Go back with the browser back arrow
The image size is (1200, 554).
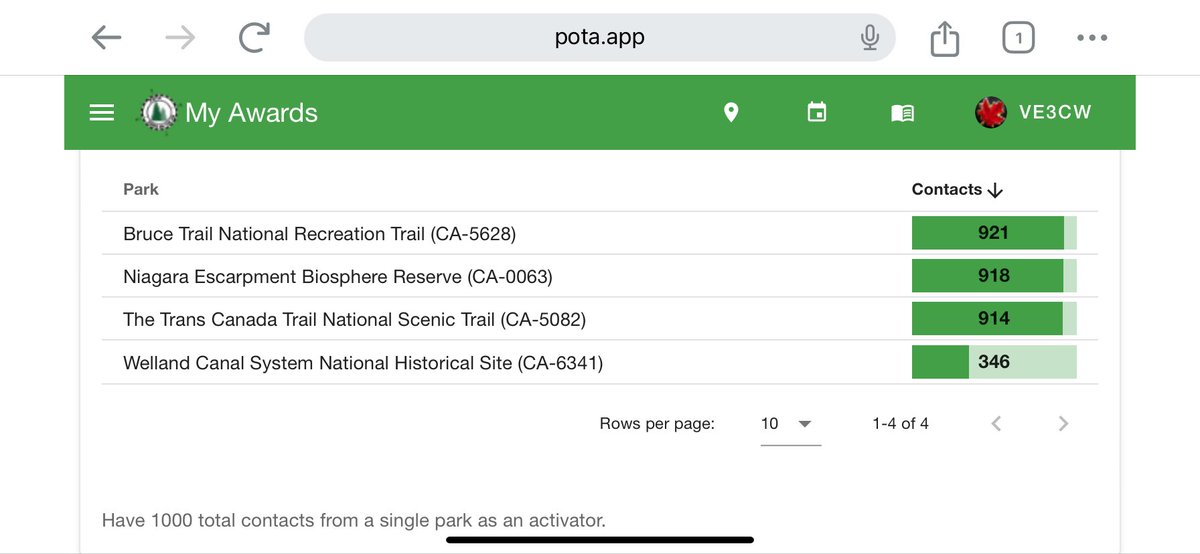pos(106,38)
